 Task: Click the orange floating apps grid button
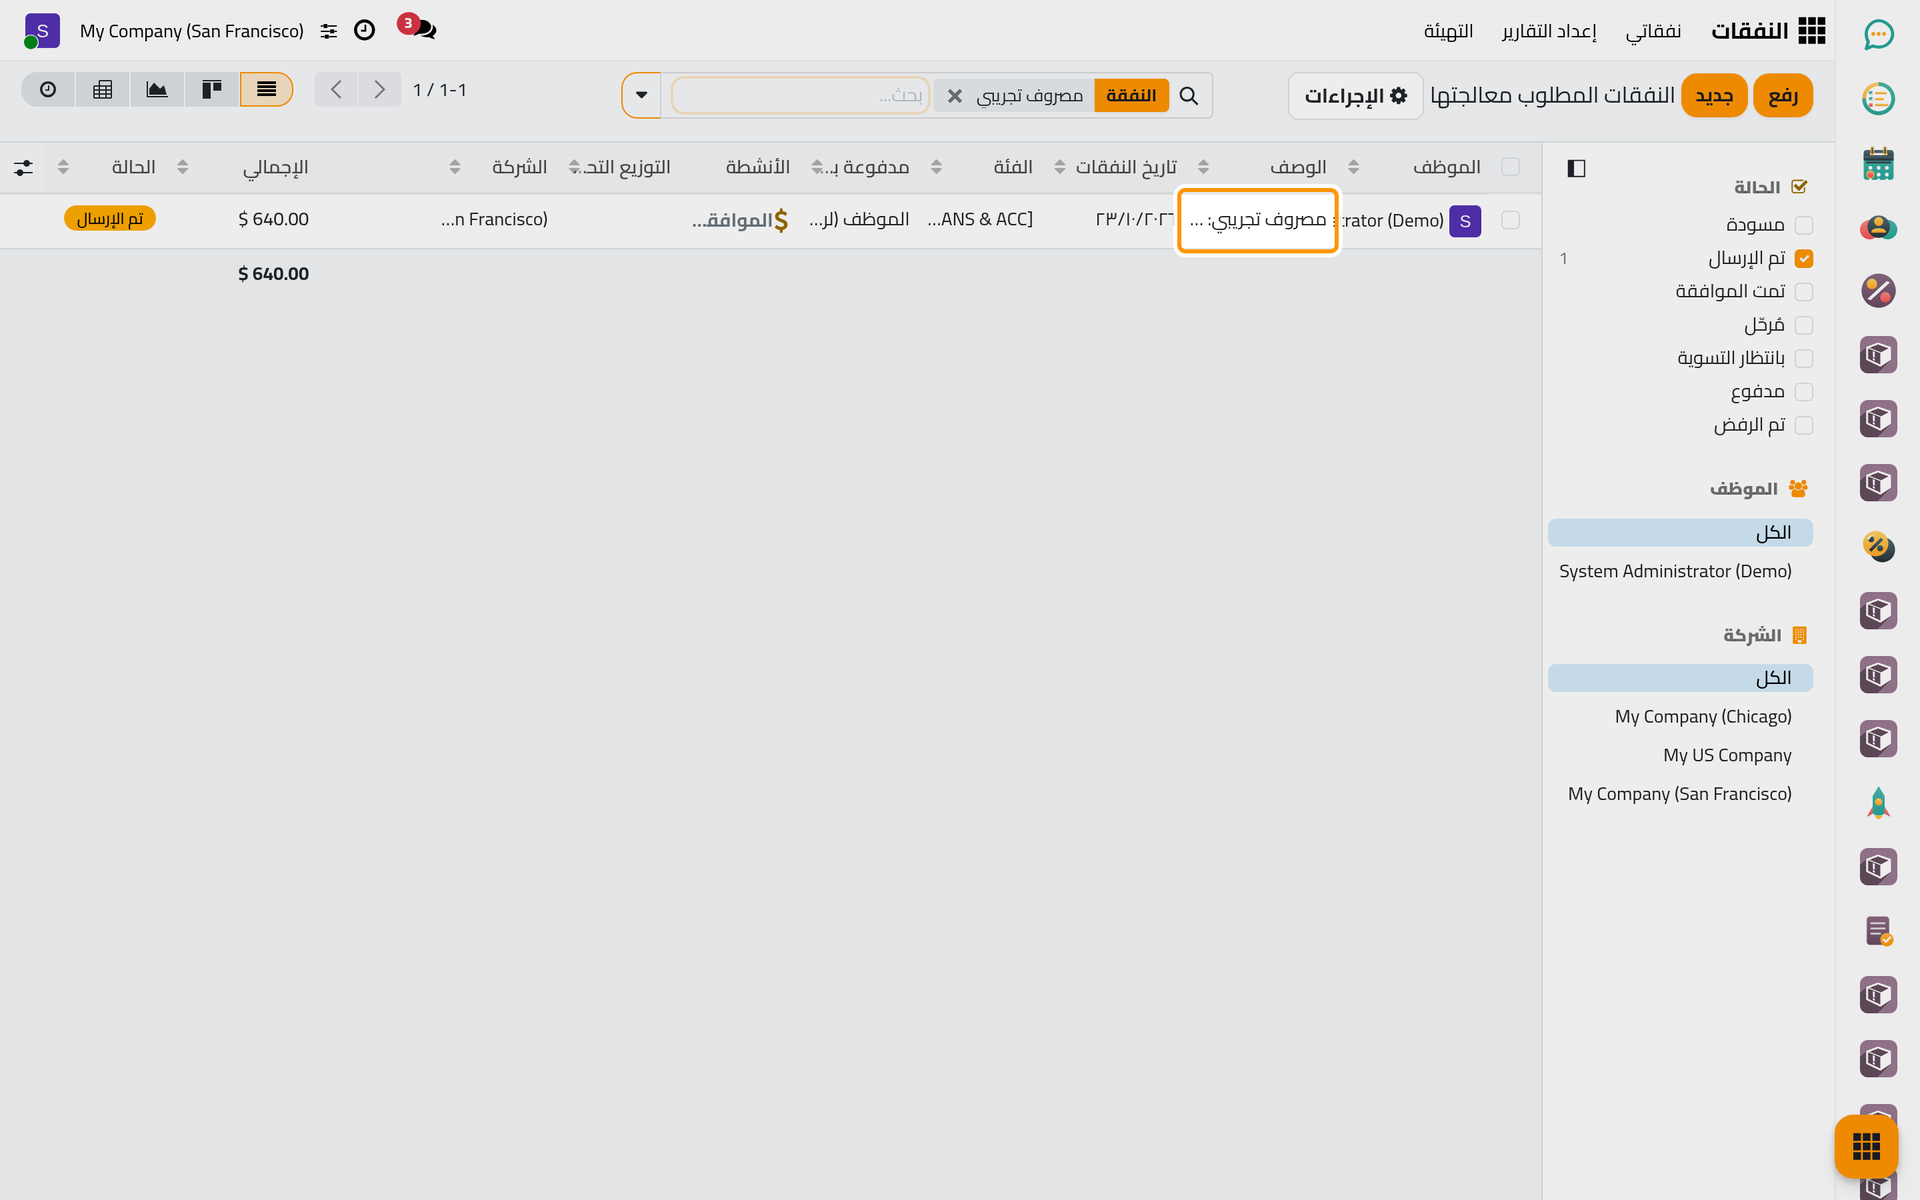point(1866,1146)
